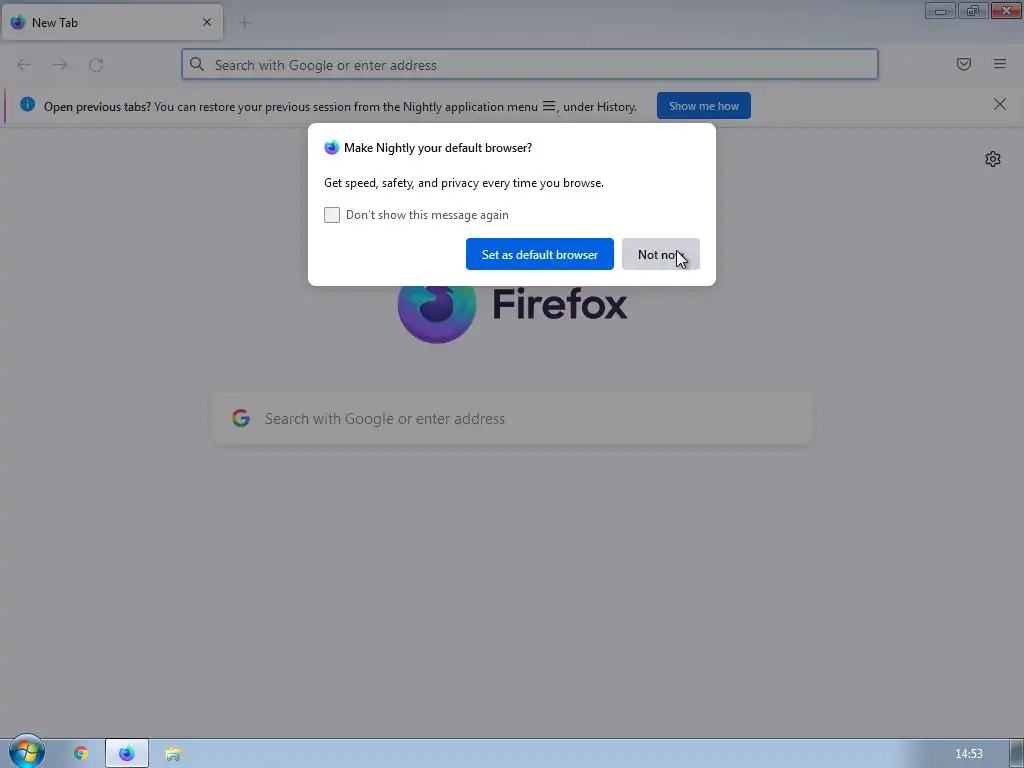Screen dimensions: 1024x768
Task: Click the Nightly icon in dialog title
Action: click(332, 148)
